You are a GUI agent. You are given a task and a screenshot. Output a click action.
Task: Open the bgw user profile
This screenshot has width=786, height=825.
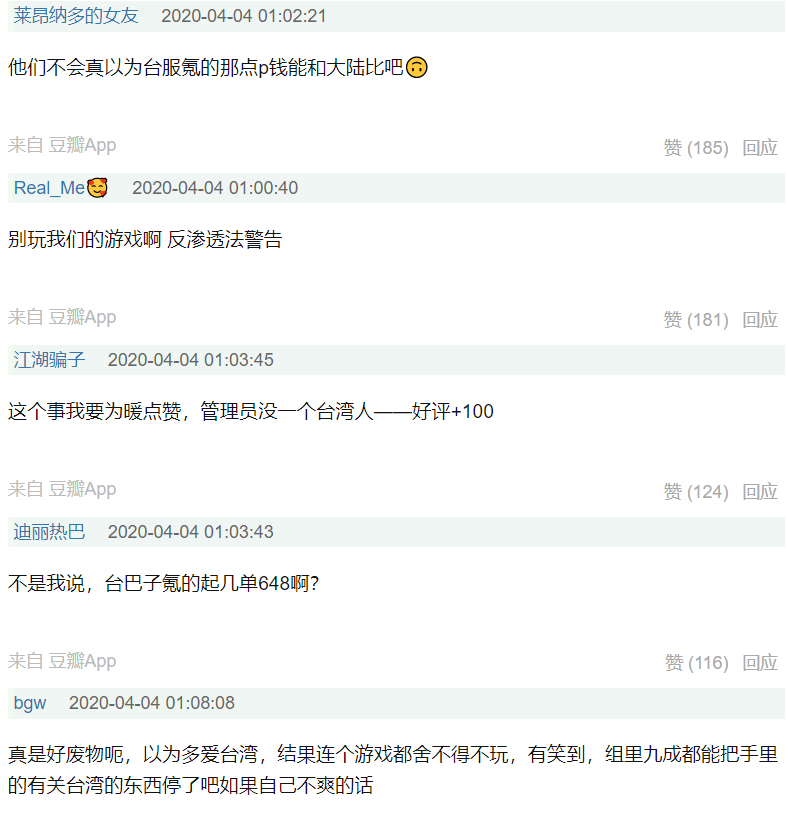tap(30, 703)
